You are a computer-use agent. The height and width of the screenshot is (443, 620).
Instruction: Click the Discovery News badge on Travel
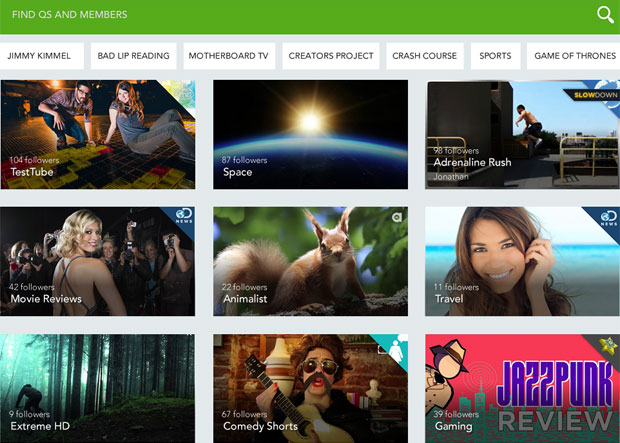(608, 218)
